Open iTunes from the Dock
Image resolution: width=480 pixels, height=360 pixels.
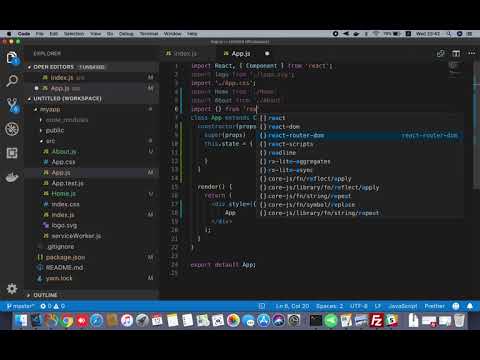click(x=127, y=321)
